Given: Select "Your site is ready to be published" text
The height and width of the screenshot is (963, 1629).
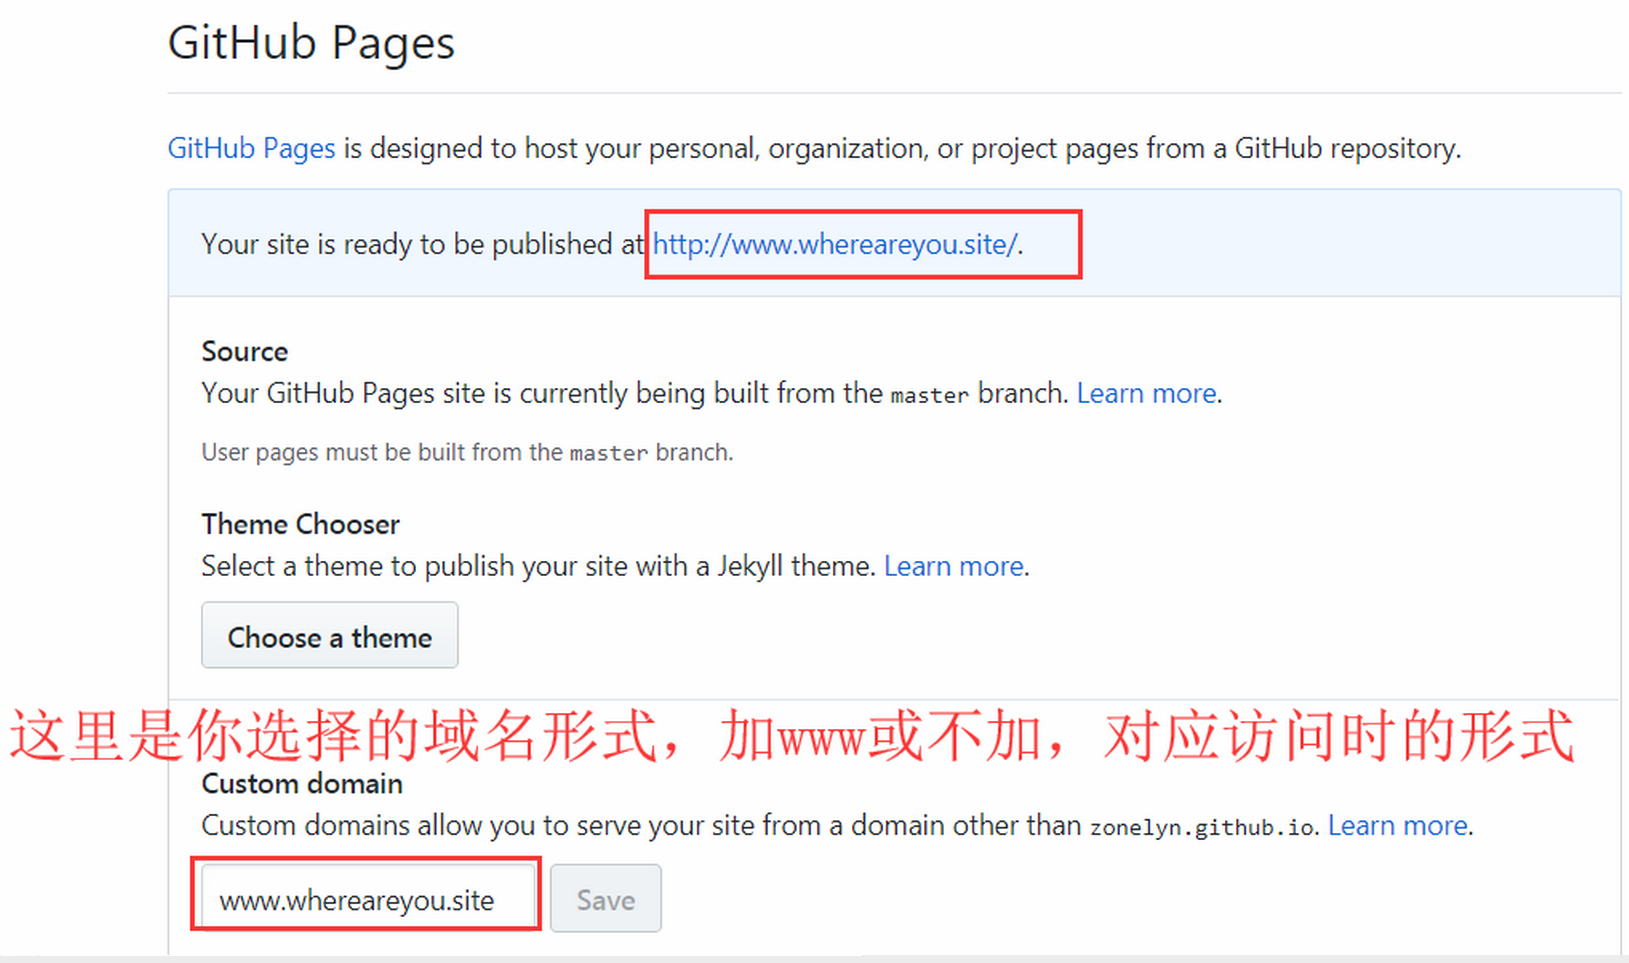Looking at the screenshot, I should pyautogui.click(x=424, y=244).
